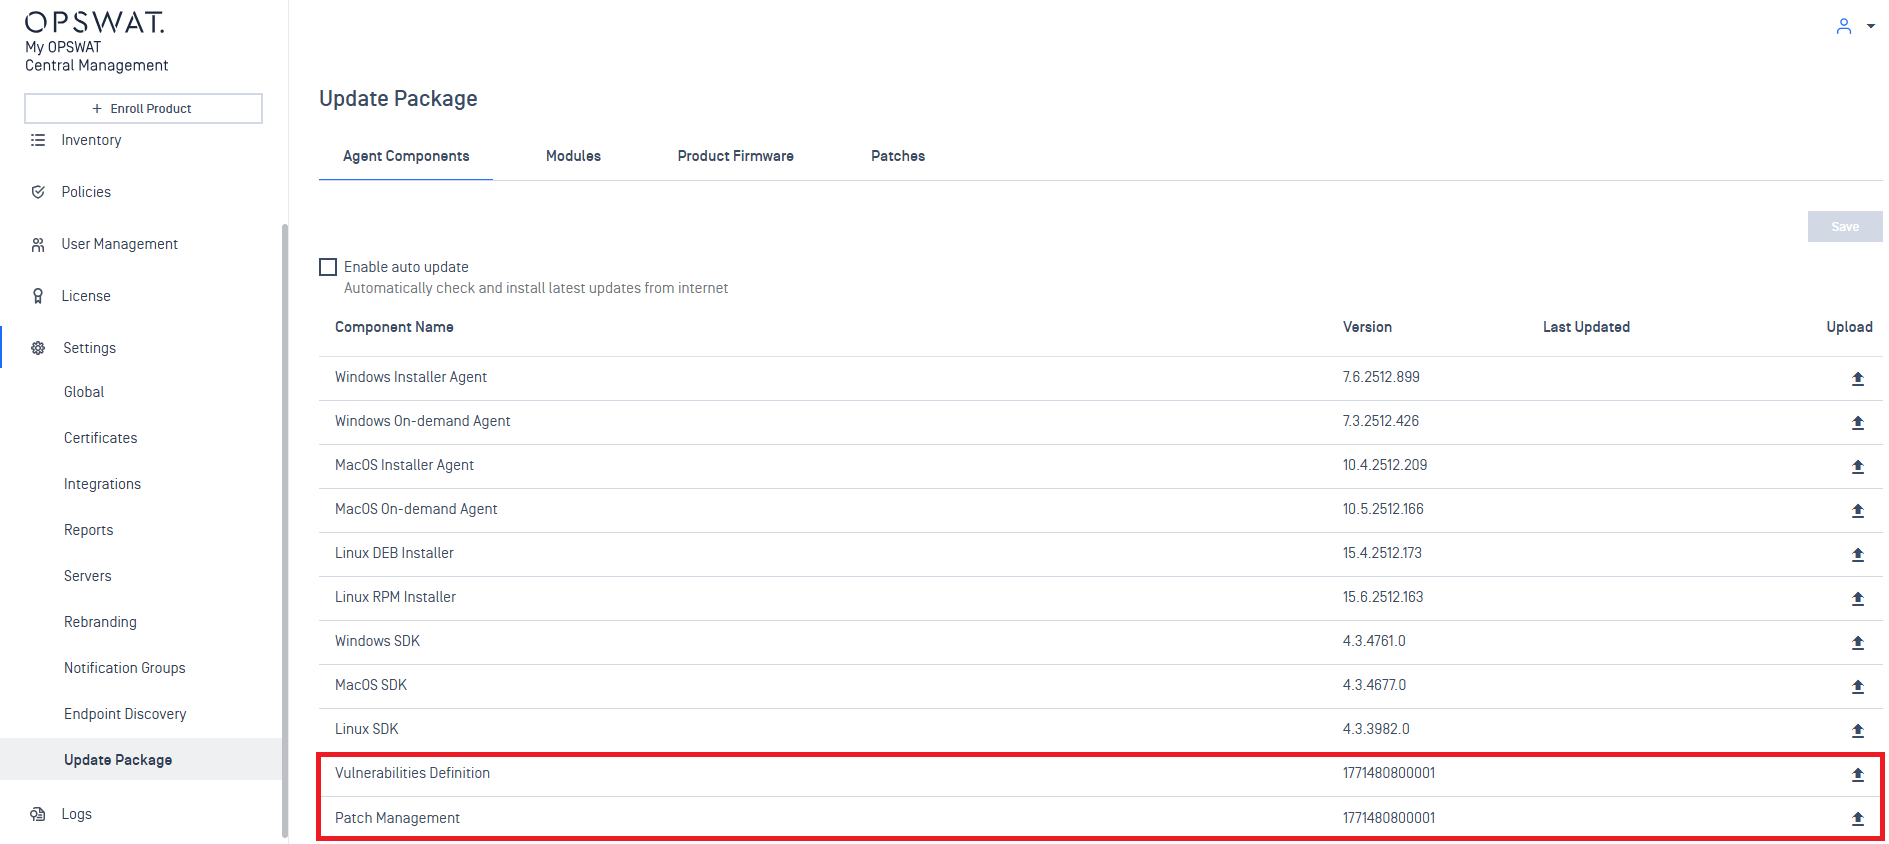Viewport: 1889px width, 844px height.
Task: Click upload icon for MacOS Installer Agent
Action: coord(1857,467)
